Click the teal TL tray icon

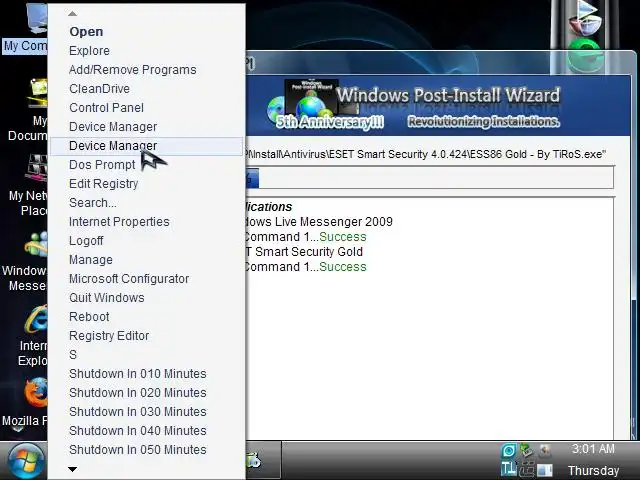pyautogui.click(x=509, y=469)
